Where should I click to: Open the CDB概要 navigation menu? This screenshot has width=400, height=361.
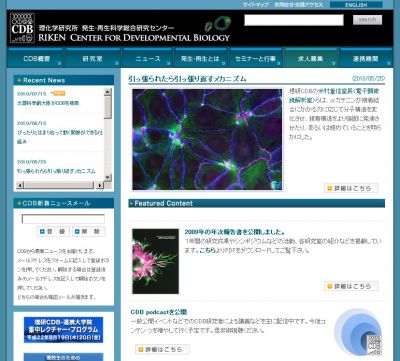(x=36, y=59)
